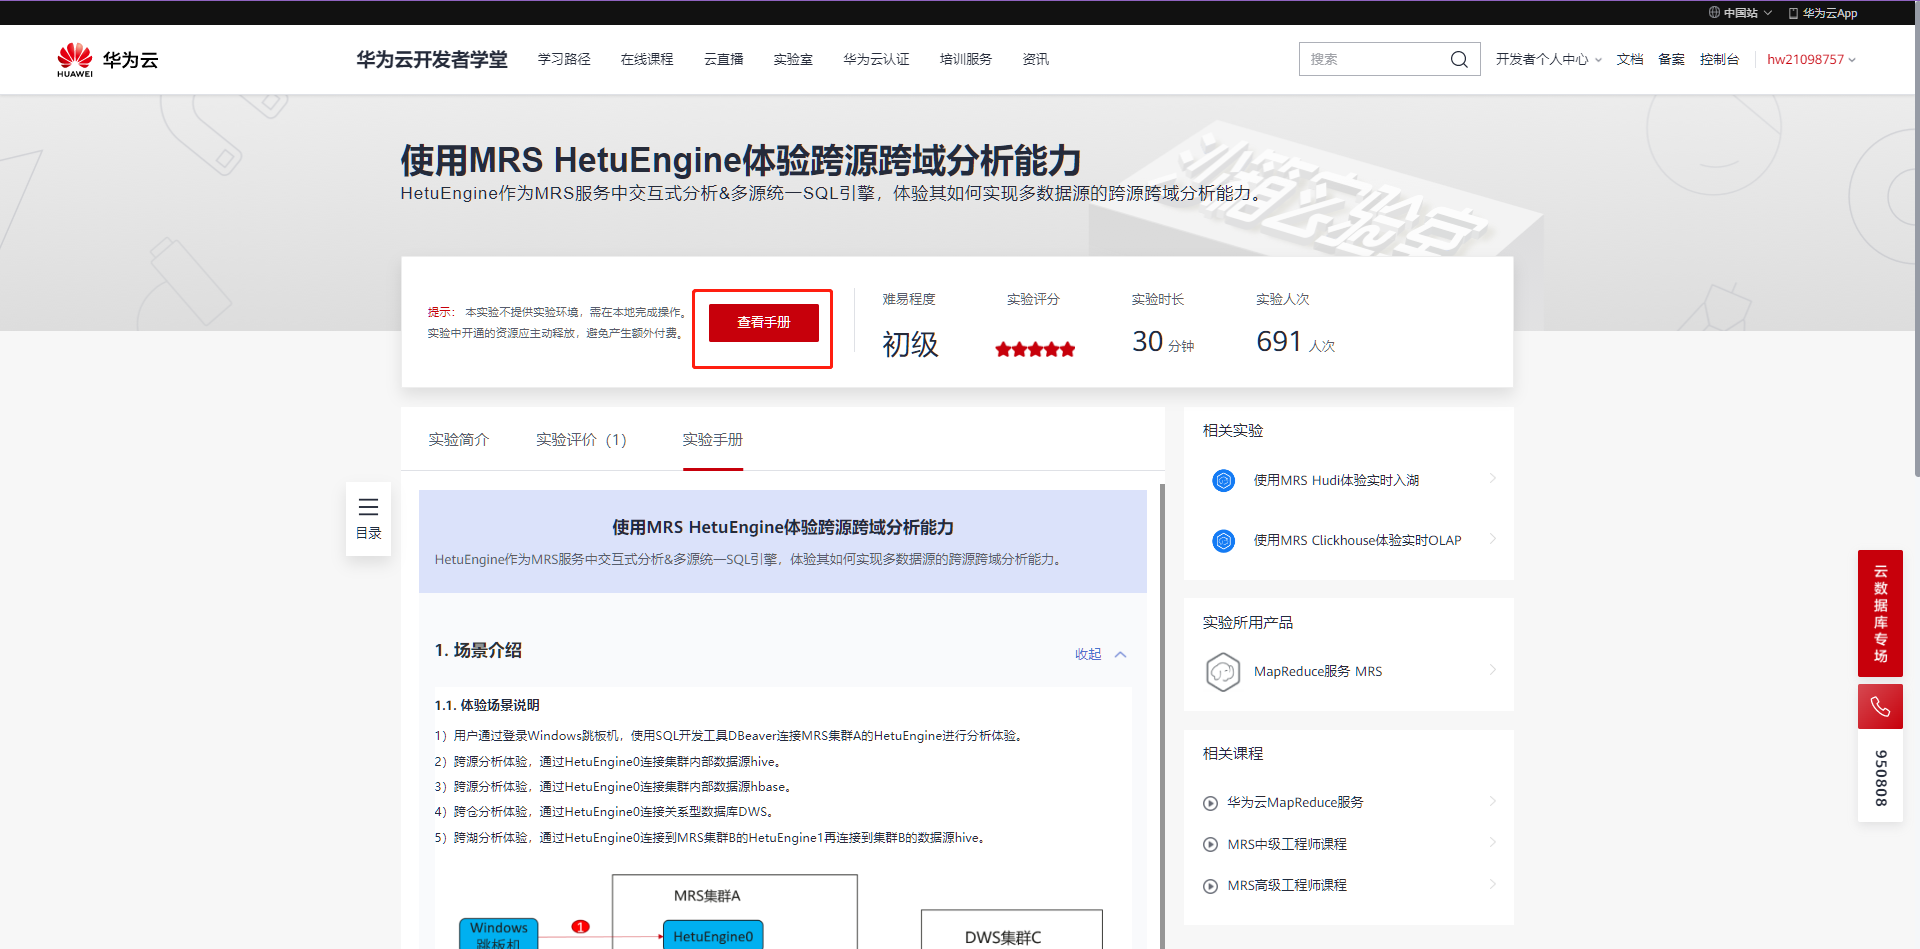Screen dimensions: 1920x949
Task: Select the 使用MRS Hudi体验实时入湖 experiment icon
Action: pos(1223,480)
